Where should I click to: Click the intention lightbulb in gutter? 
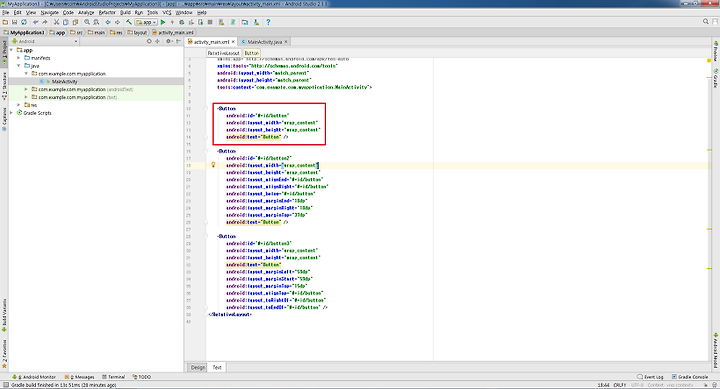pos(213,165)
